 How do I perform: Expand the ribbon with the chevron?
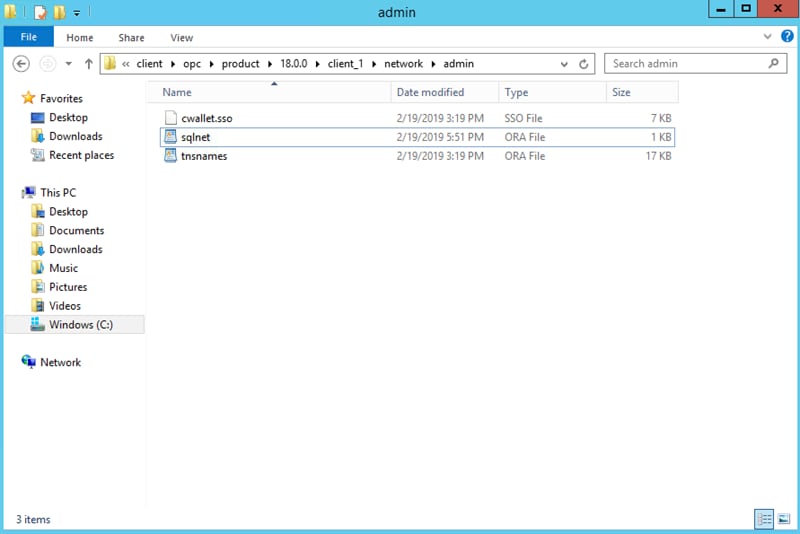click(767, 37)
